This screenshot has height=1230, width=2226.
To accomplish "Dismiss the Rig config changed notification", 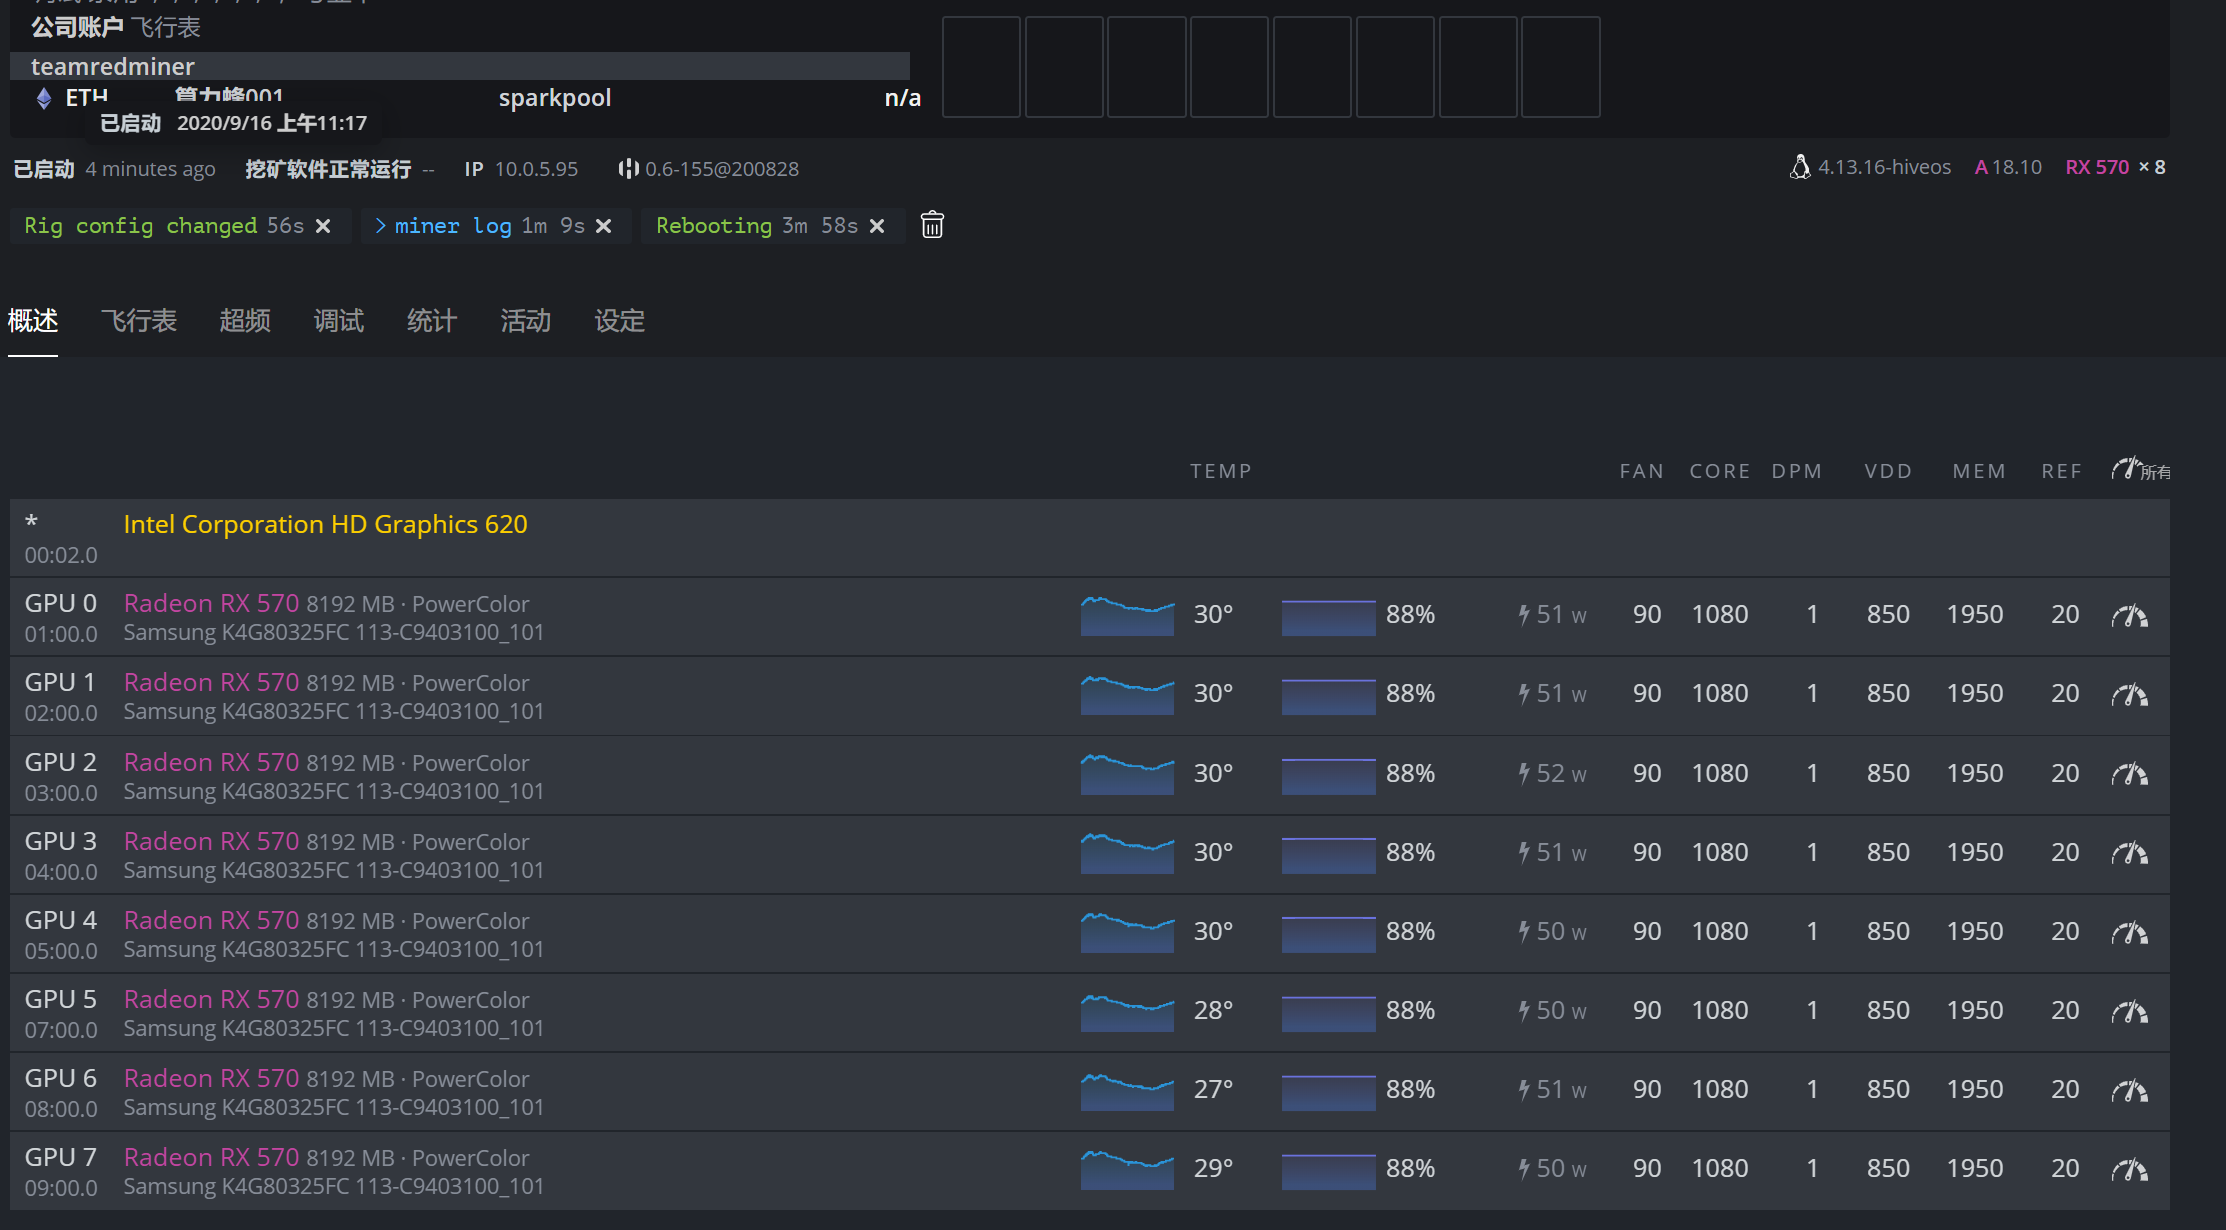I will [323, 226].
